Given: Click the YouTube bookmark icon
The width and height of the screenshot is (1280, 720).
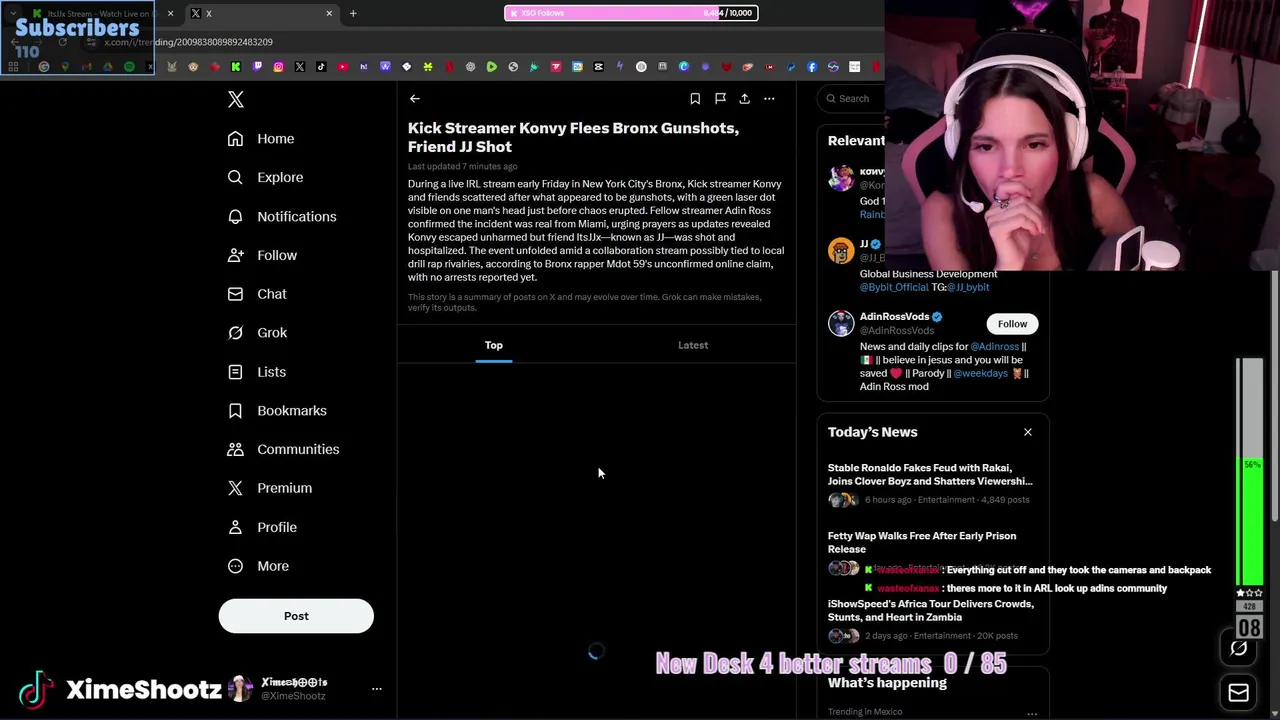Looking at the screenshot, I should (343, 67).
